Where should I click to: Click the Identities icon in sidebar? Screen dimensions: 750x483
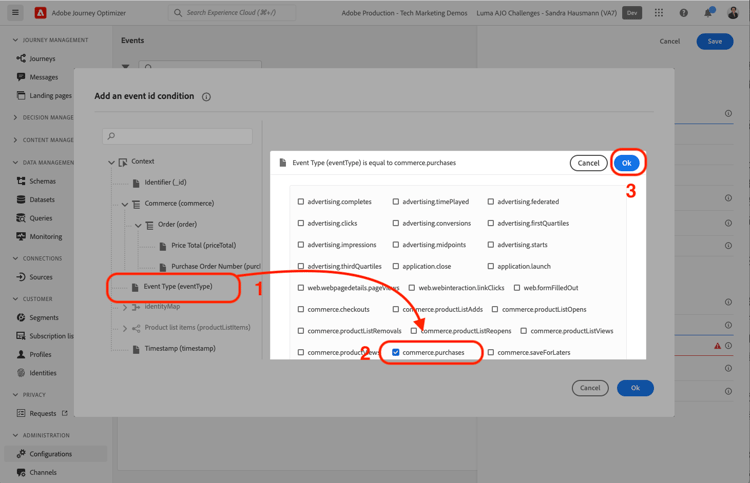click(21, 373)
